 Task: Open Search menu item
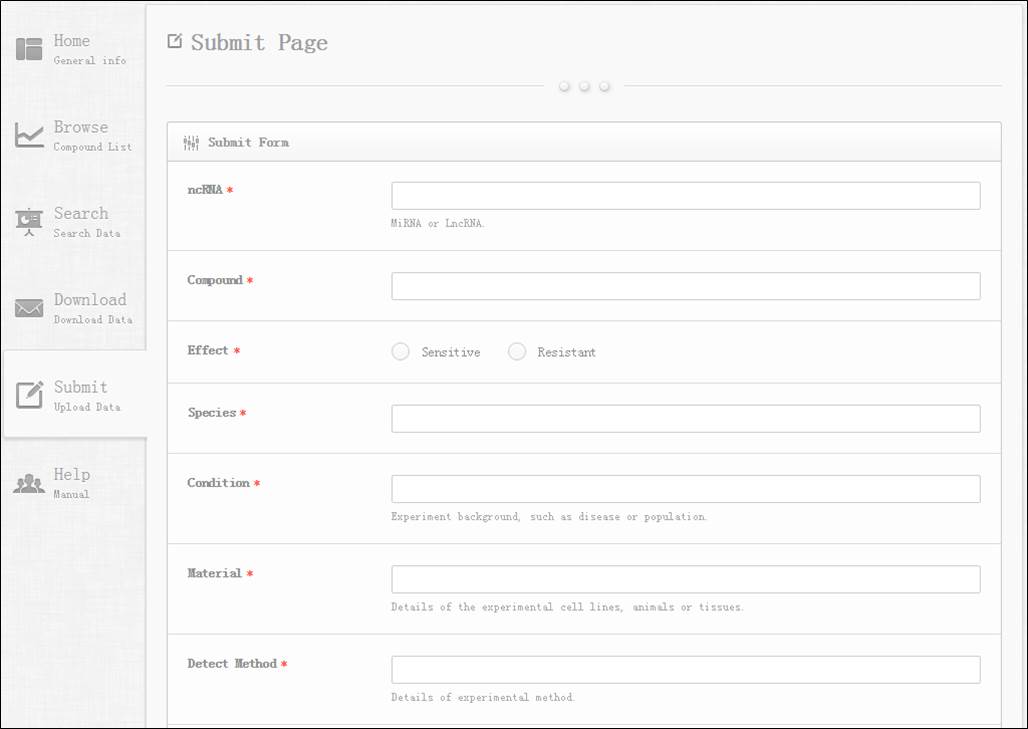[73, 222]
